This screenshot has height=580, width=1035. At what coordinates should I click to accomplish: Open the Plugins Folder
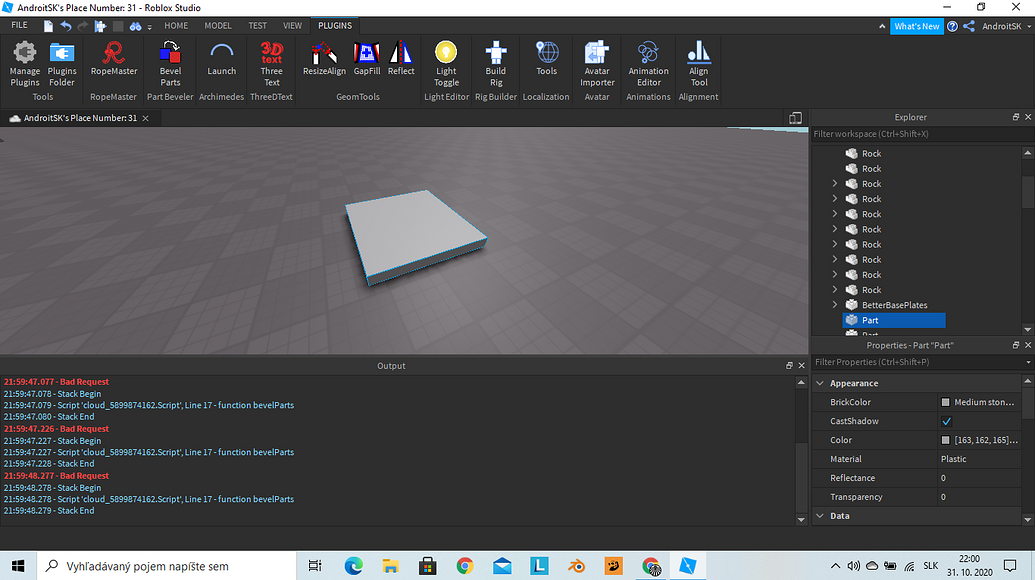pyautogui.click(x=62, y=64)
